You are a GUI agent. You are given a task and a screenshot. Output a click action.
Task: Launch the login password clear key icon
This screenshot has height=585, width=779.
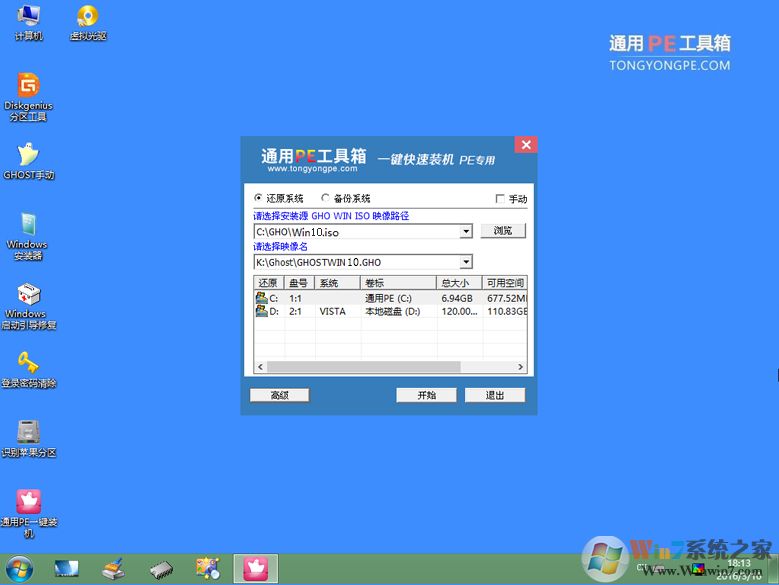point(28,364)
